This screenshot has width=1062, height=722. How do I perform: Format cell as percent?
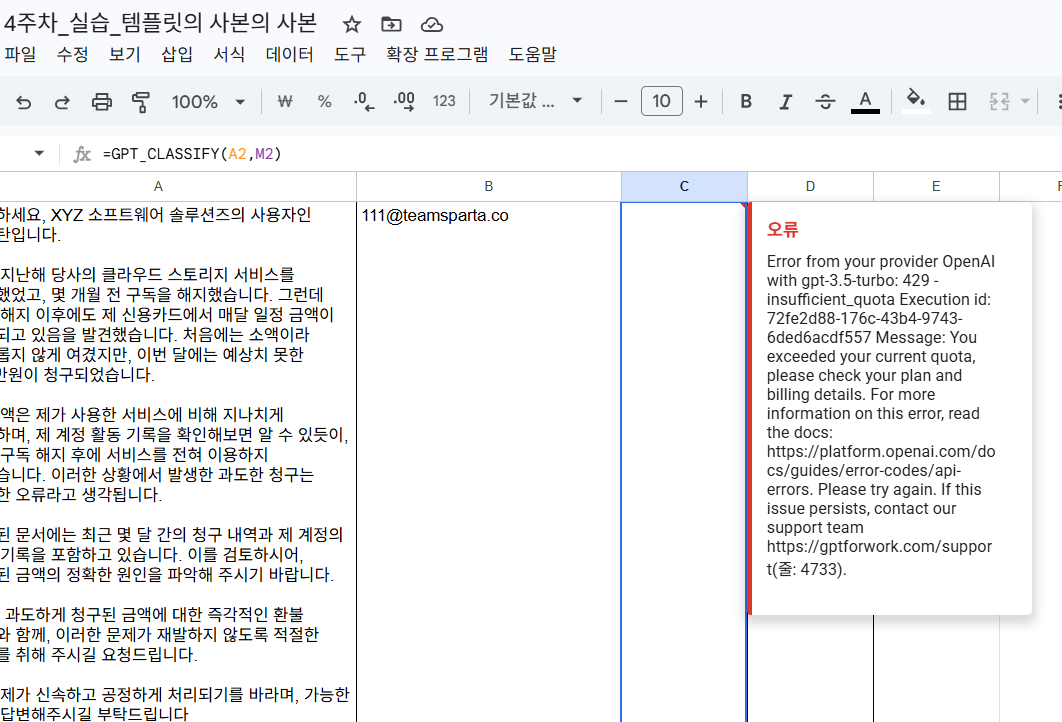click(x=324, y=102)
